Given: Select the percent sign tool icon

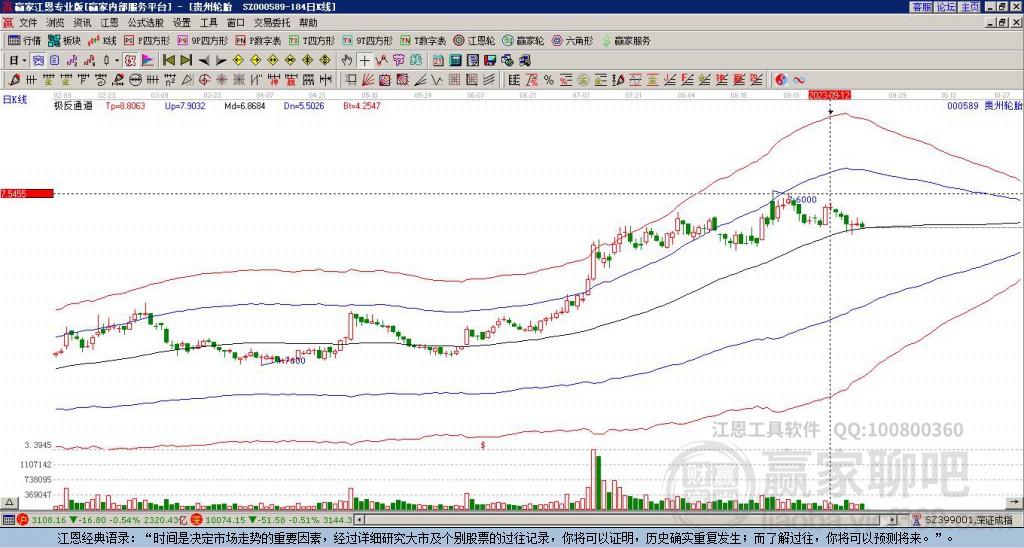Looking at the screenshot, I should click(549, 80).
